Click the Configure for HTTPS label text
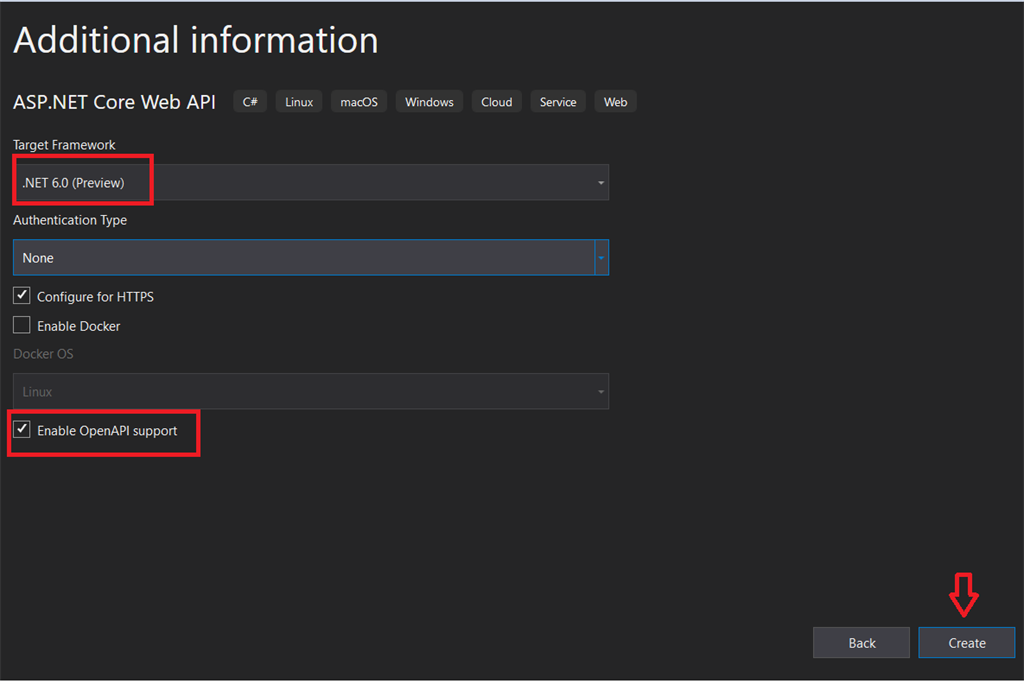Image resolution: width=1024 pixels, height=684 pixels. (x=95, y=297)
